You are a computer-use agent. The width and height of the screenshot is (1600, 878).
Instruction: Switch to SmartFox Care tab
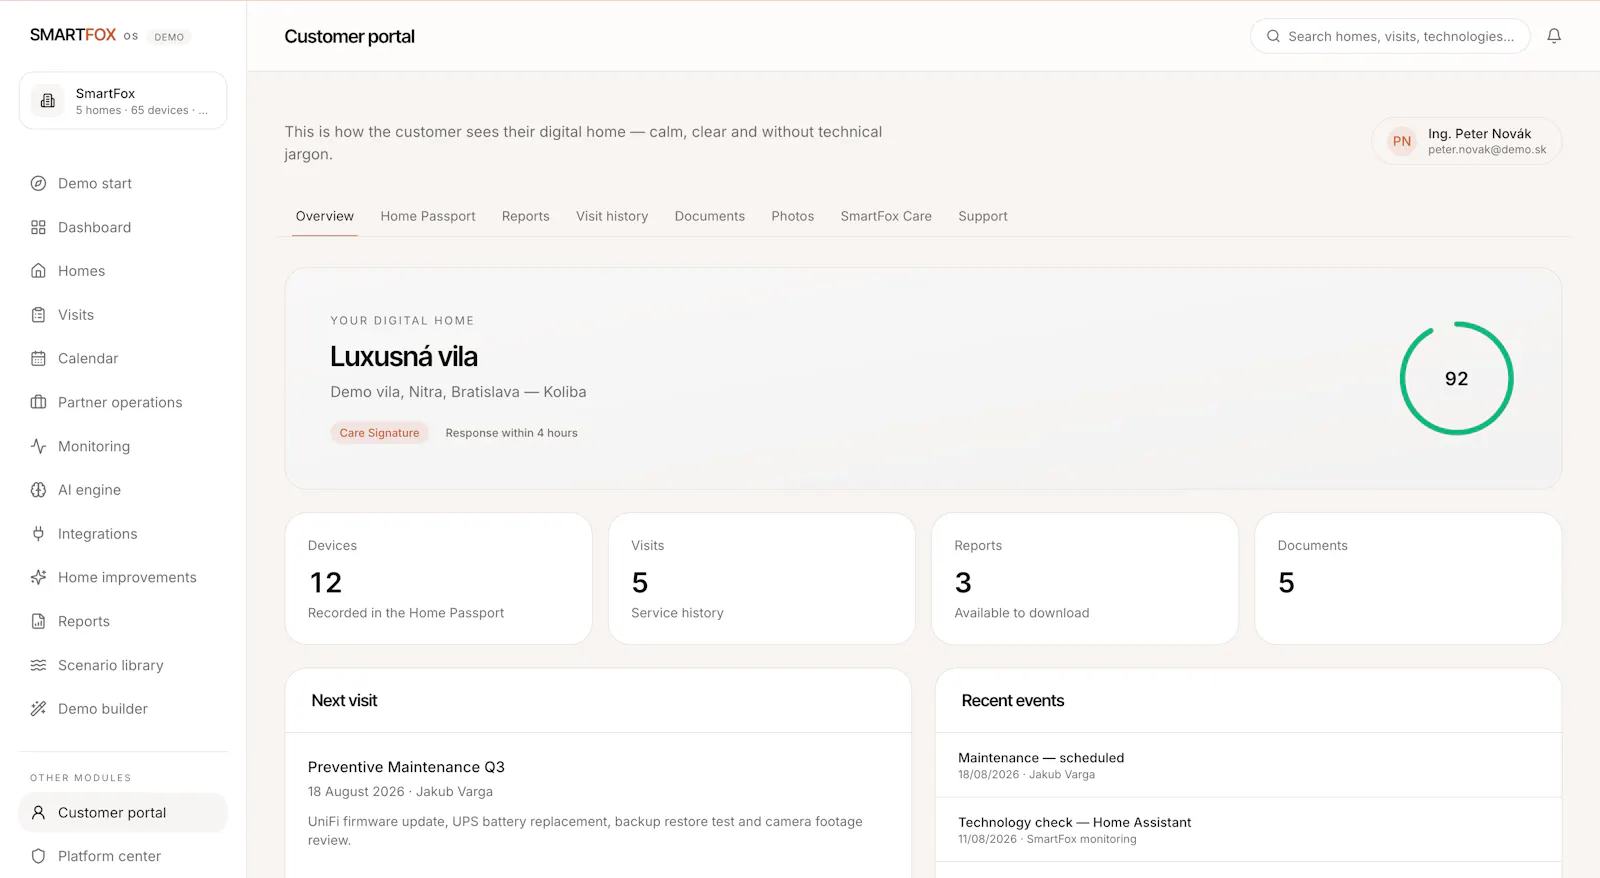(x=886, y=216)
